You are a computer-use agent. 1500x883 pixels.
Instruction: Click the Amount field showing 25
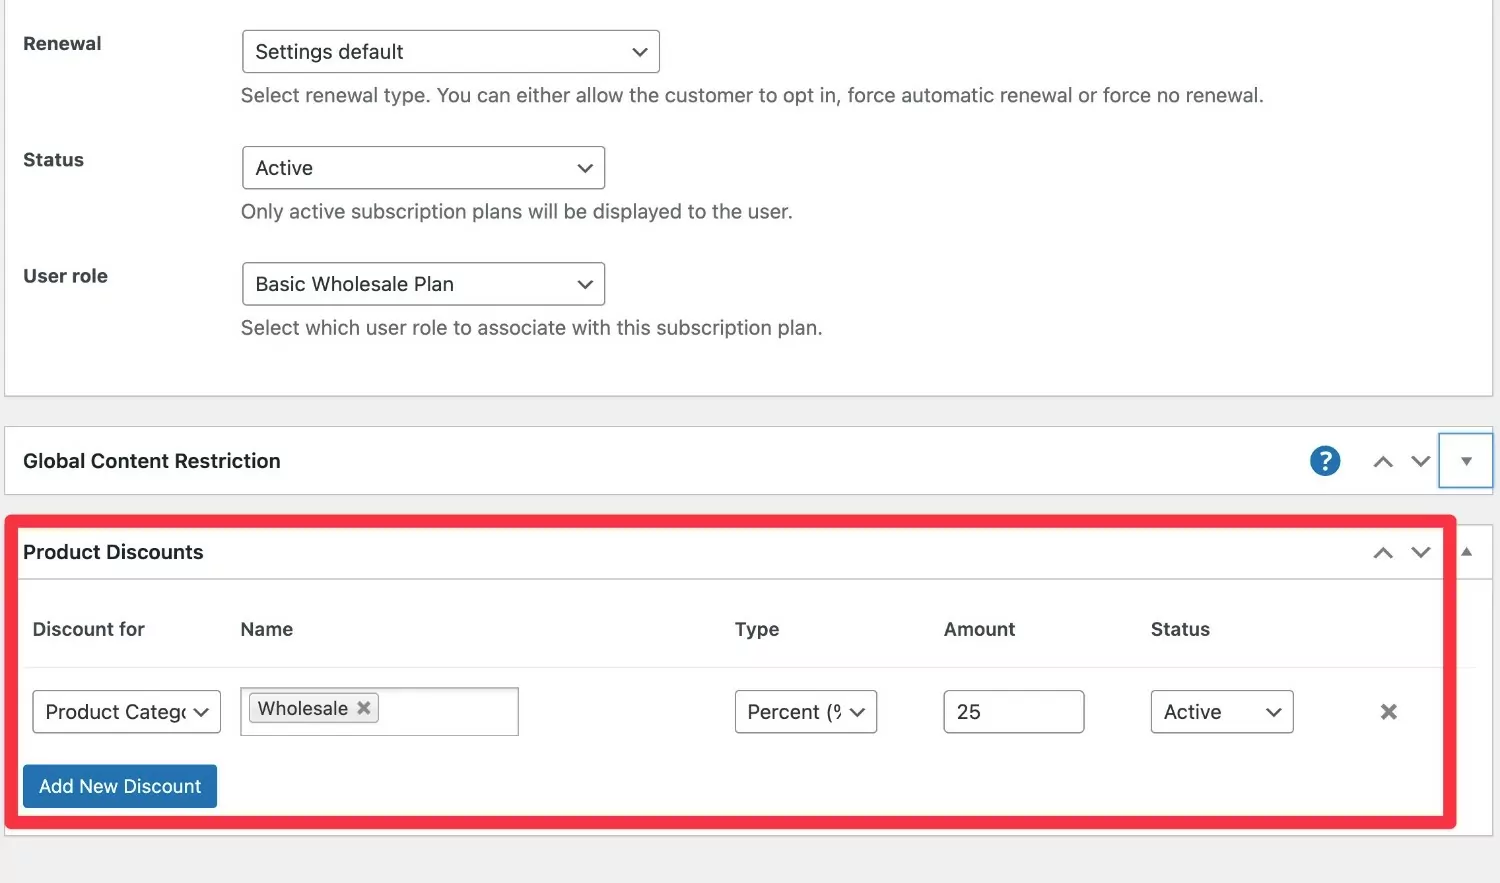click(1014, 712)
